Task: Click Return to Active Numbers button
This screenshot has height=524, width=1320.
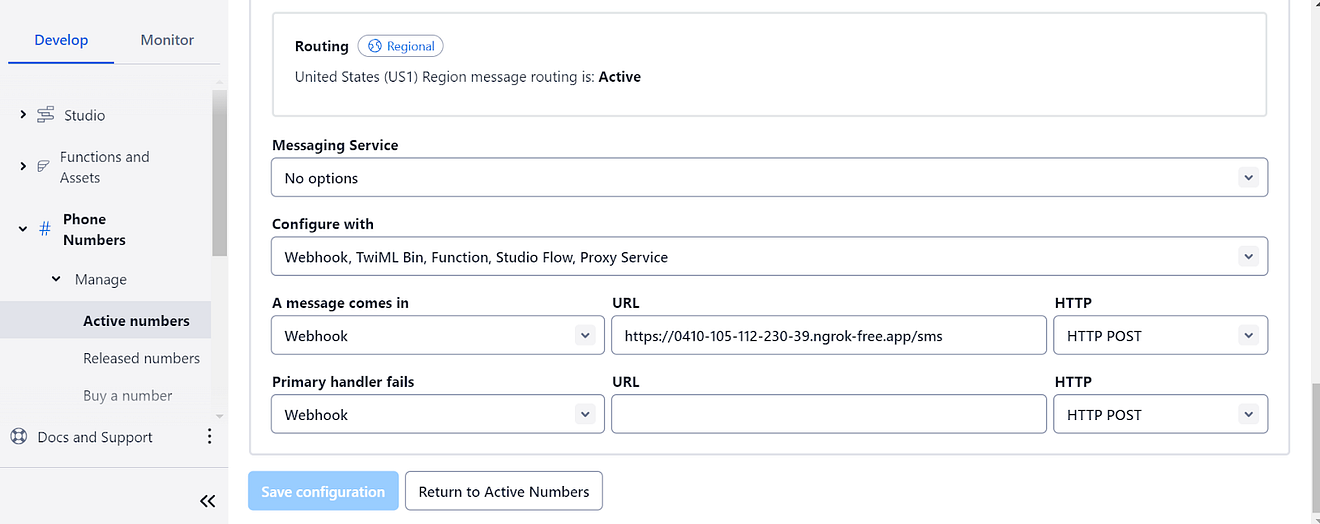Action: (504, 491)
